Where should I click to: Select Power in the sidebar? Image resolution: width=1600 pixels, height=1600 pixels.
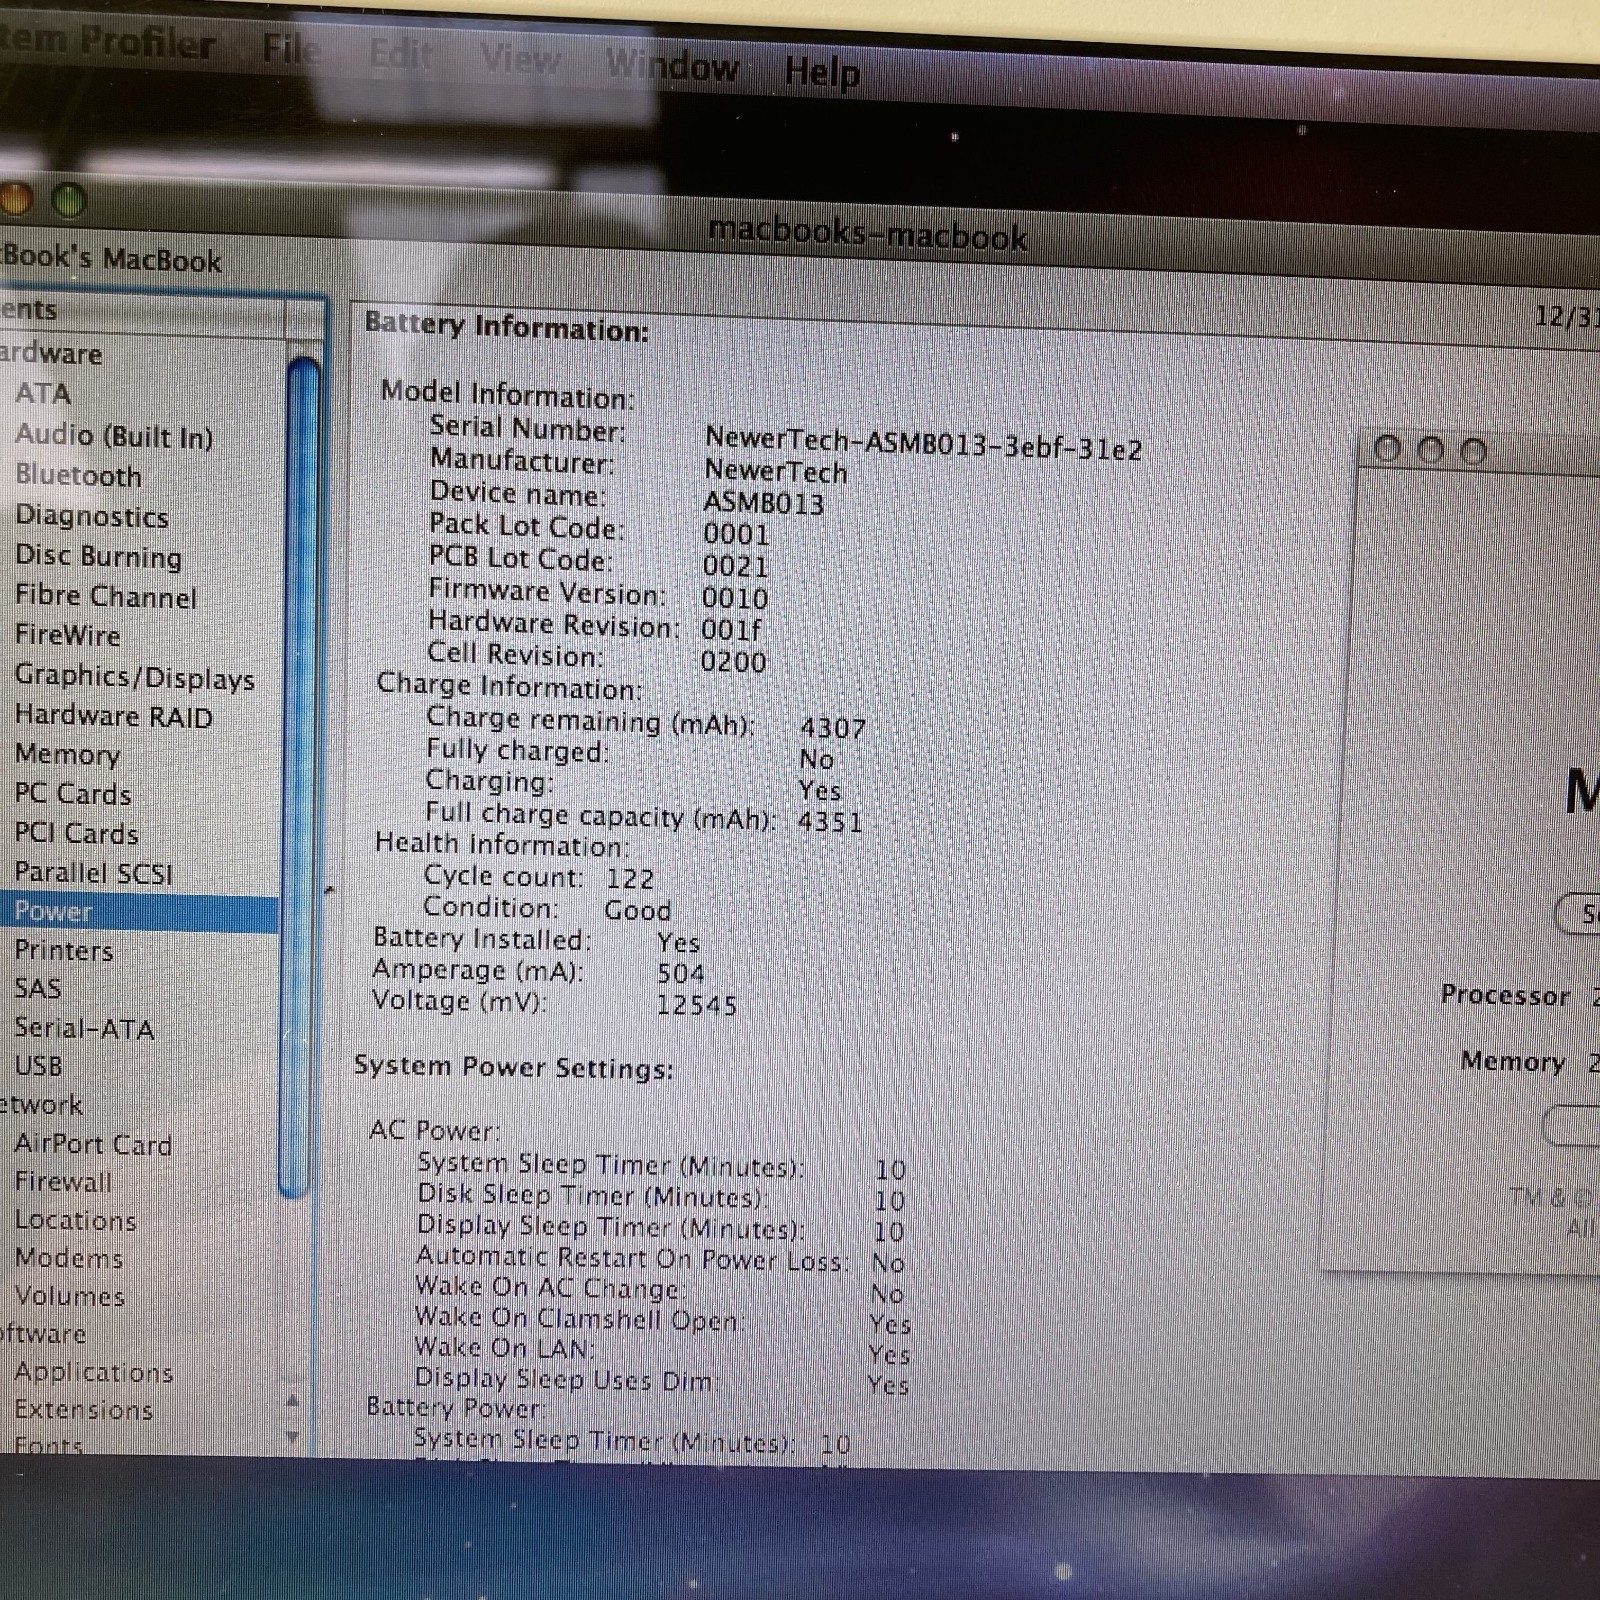pos(139,911)
